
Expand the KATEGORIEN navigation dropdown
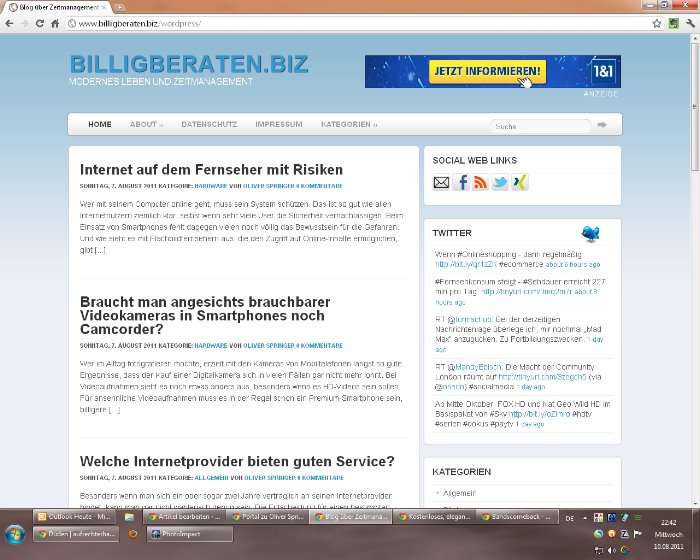[x=349, y=125]
